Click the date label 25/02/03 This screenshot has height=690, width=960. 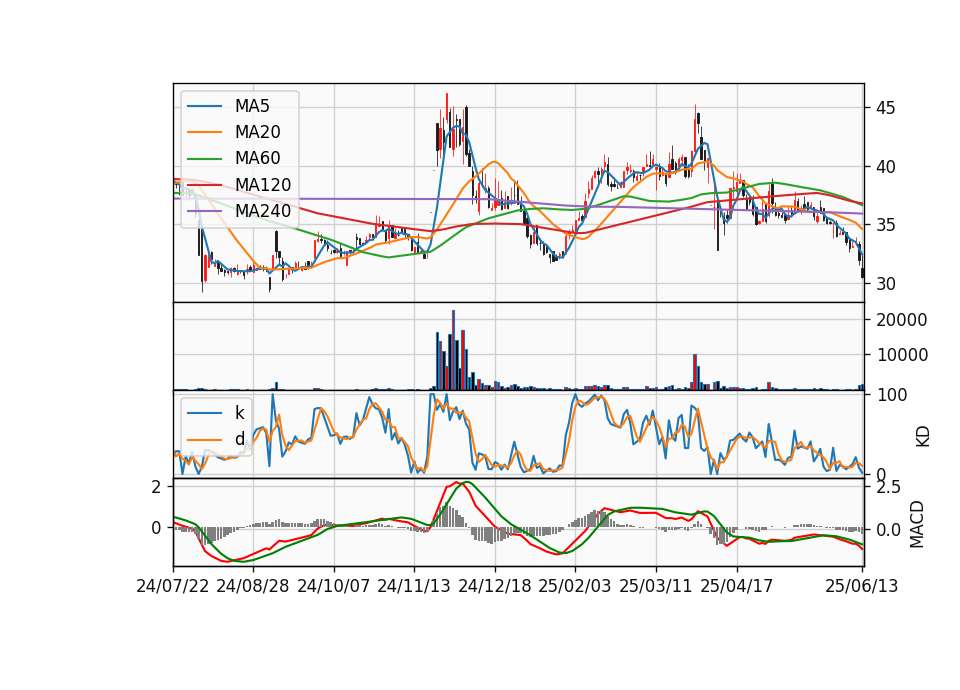coord(575,586)
